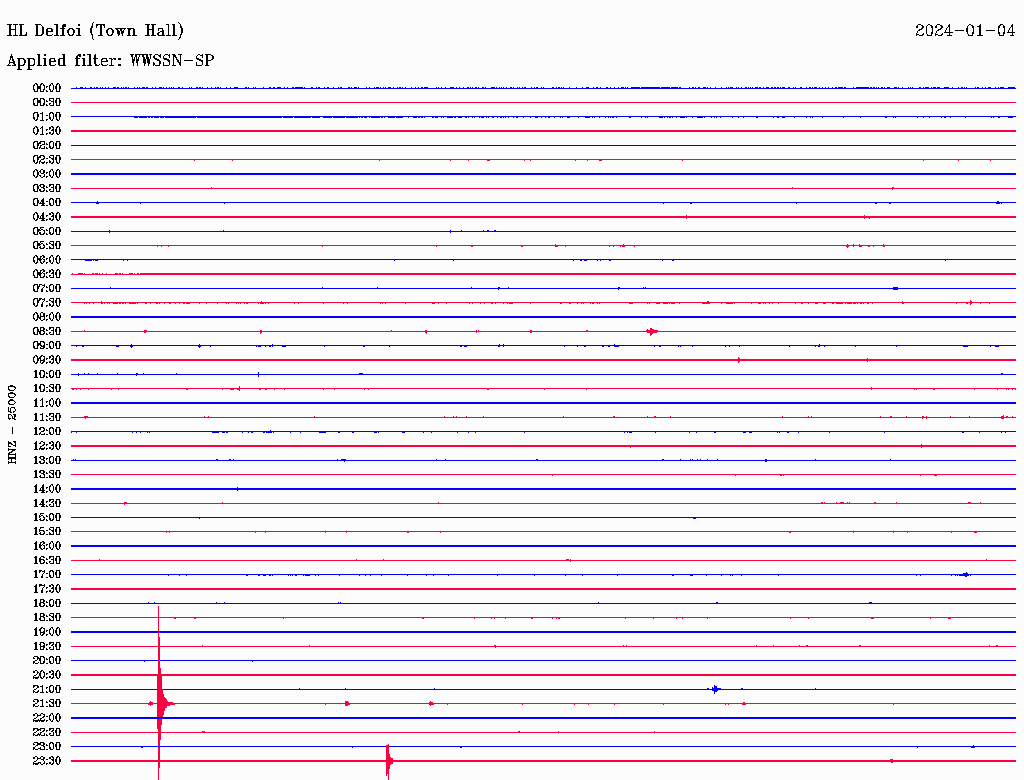Select the 18:00 time label
Viewport: 1024px width, 780px height.
tap(47, 603)
